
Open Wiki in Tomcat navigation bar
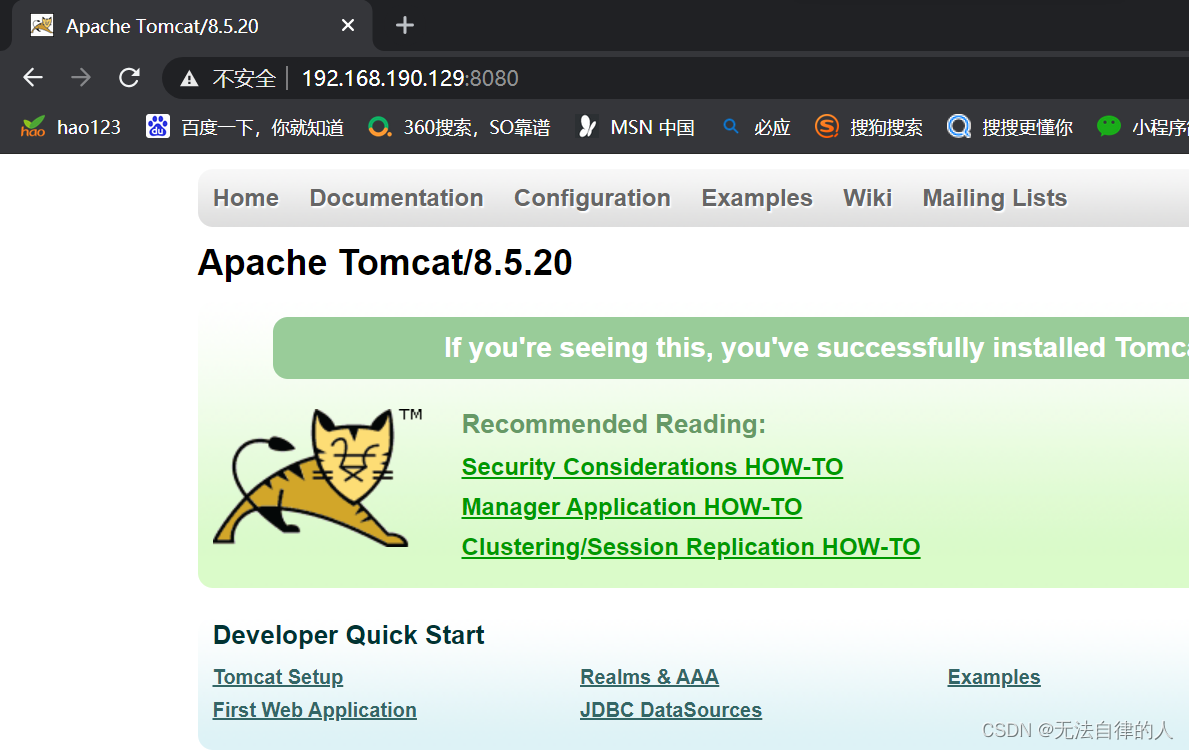tap(867, 198)
